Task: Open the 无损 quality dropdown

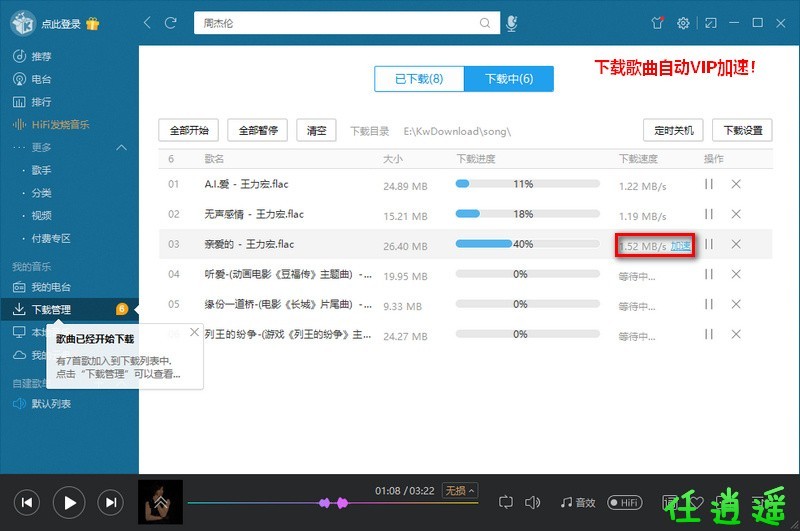Action: (459, 491)
